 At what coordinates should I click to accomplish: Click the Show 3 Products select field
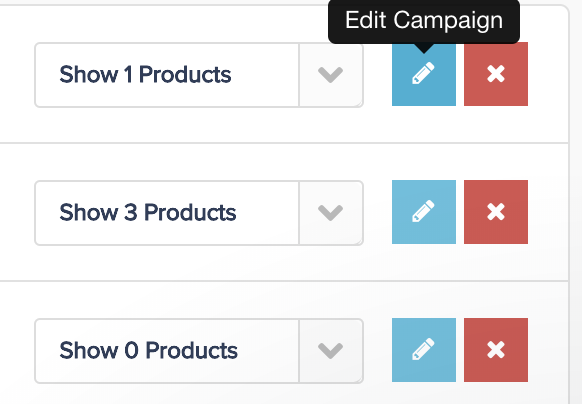(x=199, y=213)
